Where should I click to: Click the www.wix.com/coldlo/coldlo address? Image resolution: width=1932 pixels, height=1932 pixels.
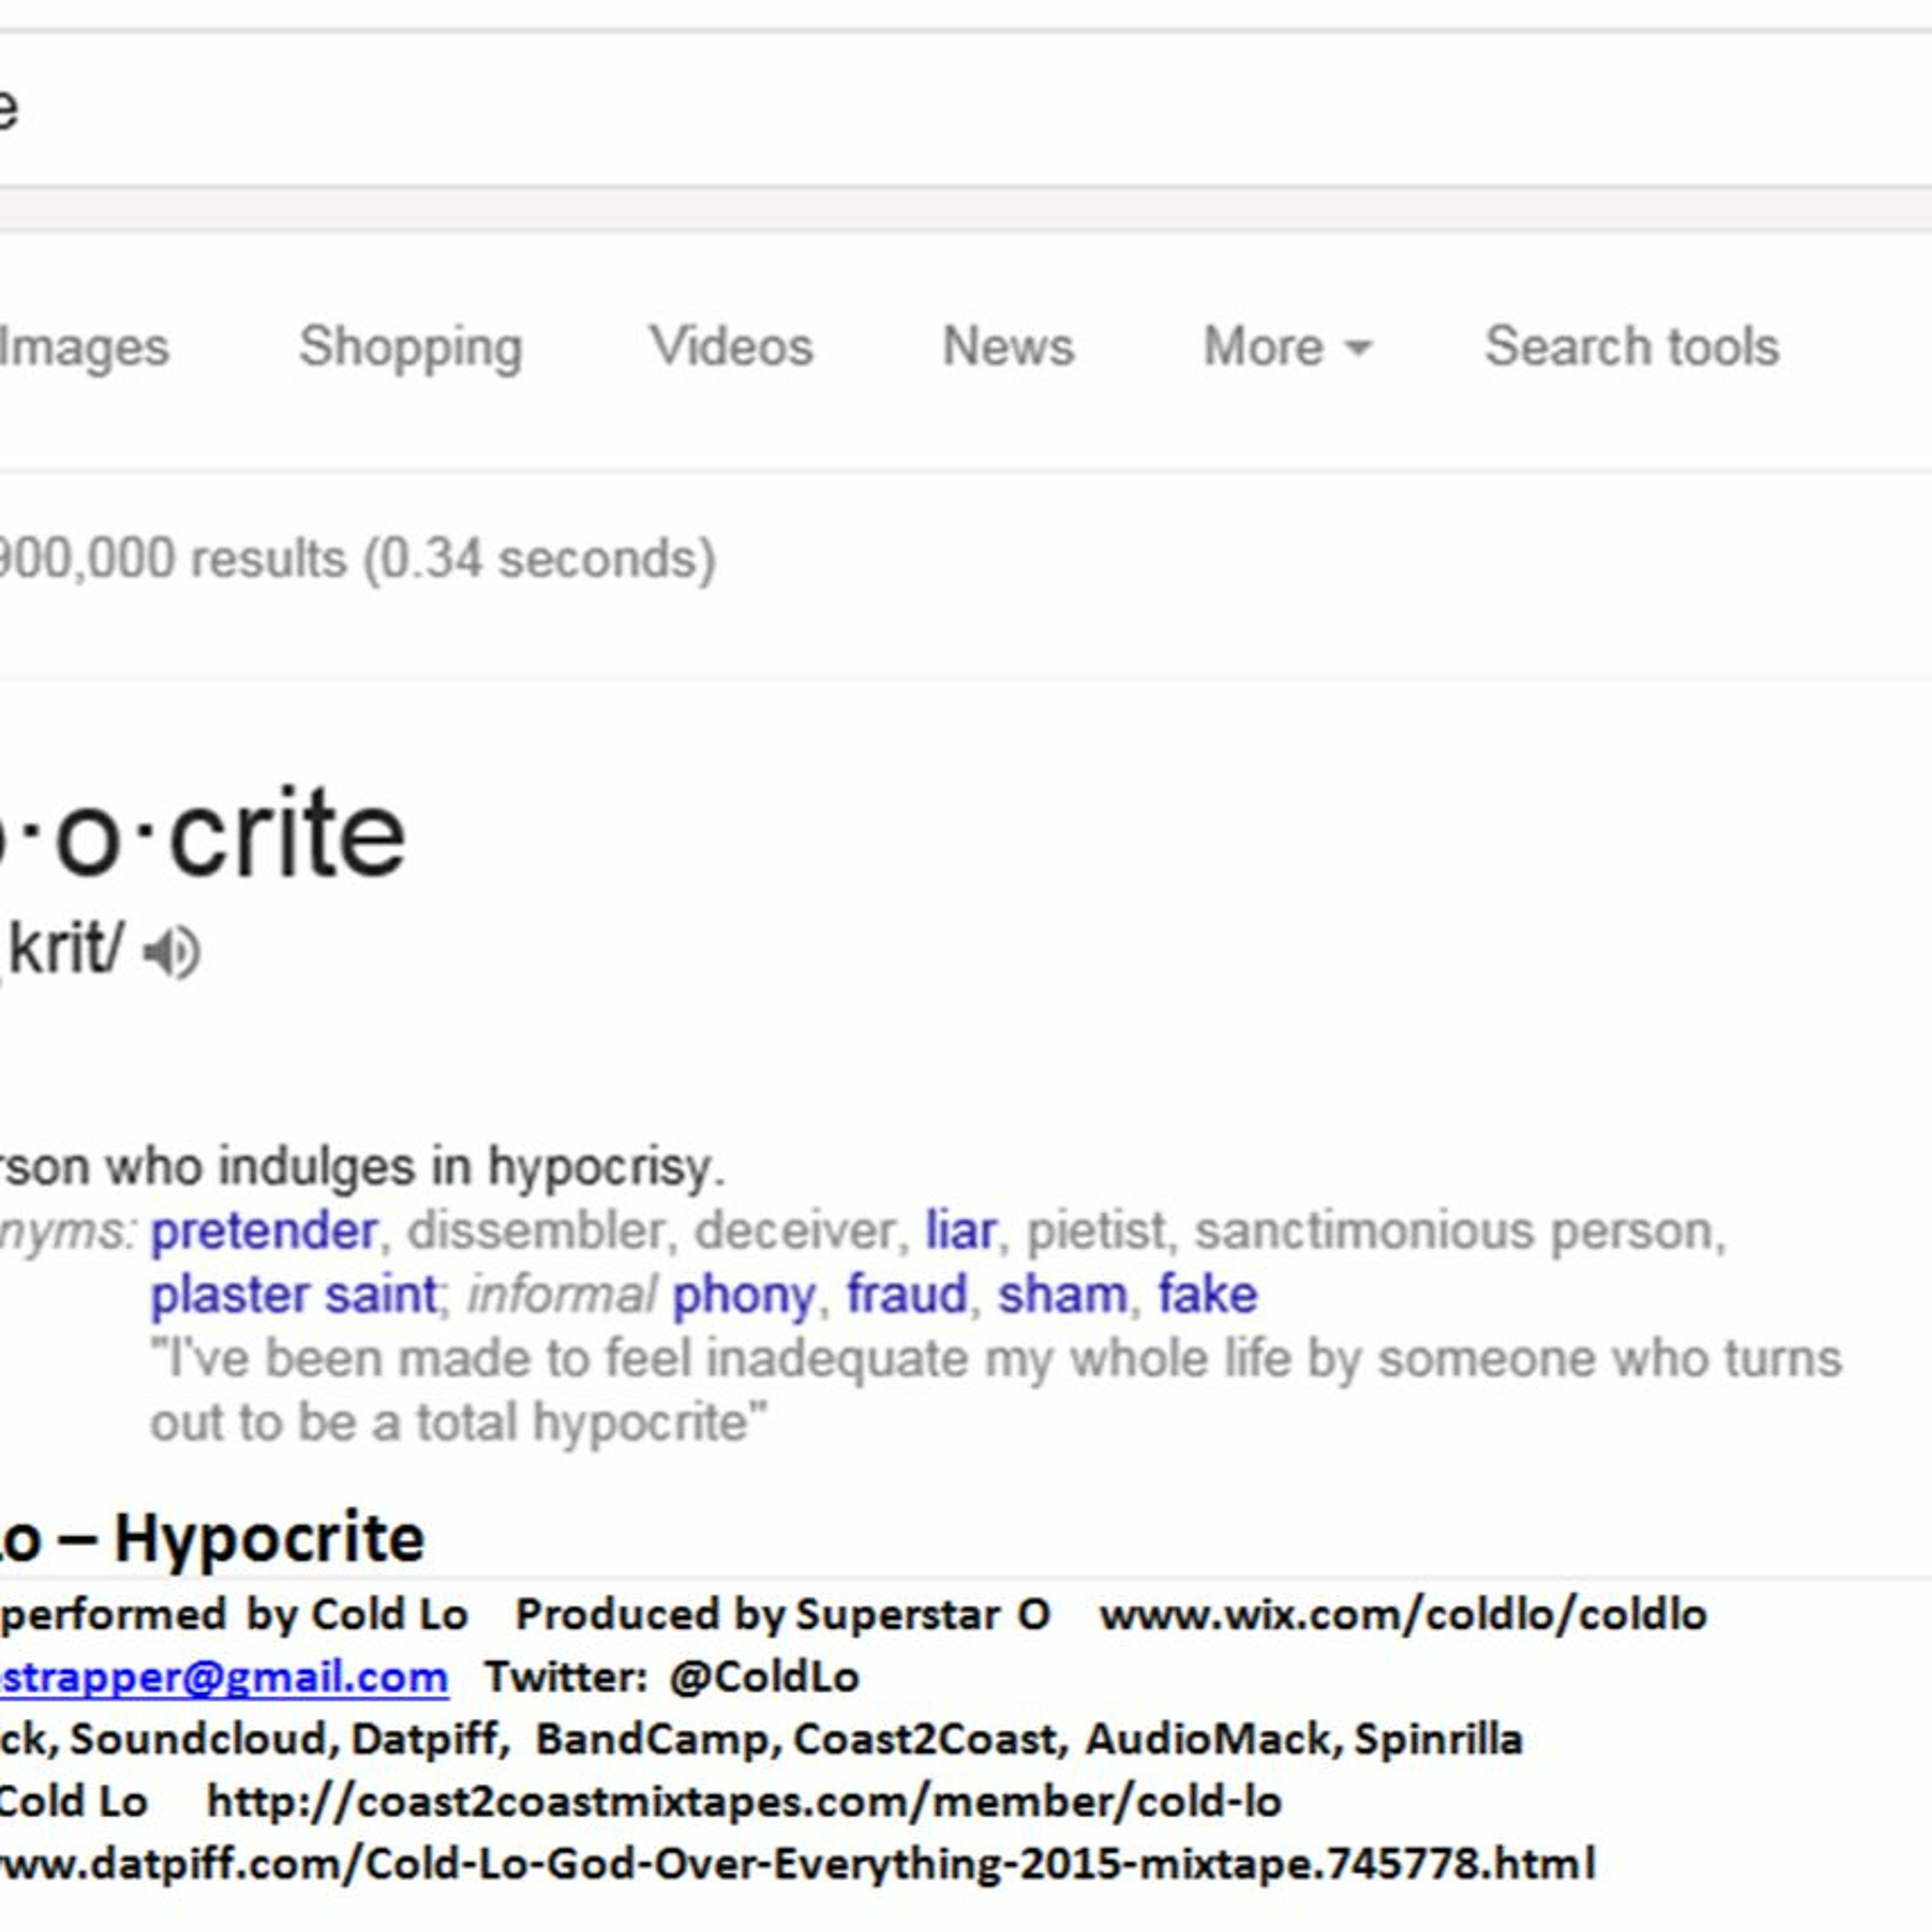click(x=1403, y=1614)
